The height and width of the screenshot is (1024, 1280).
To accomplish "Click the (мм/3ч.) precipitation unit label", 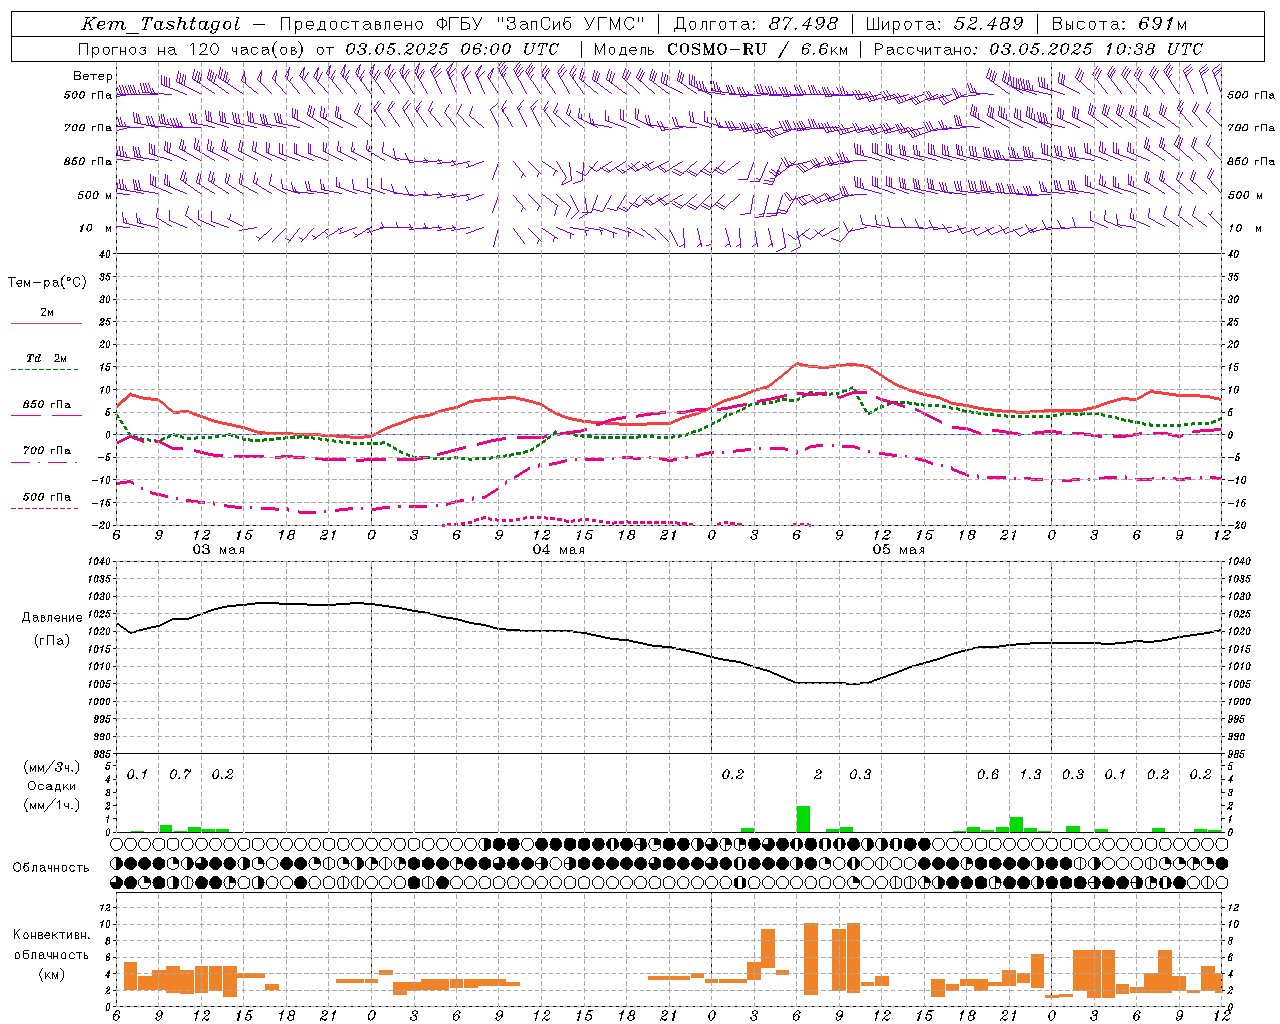I will pos(52,767).
